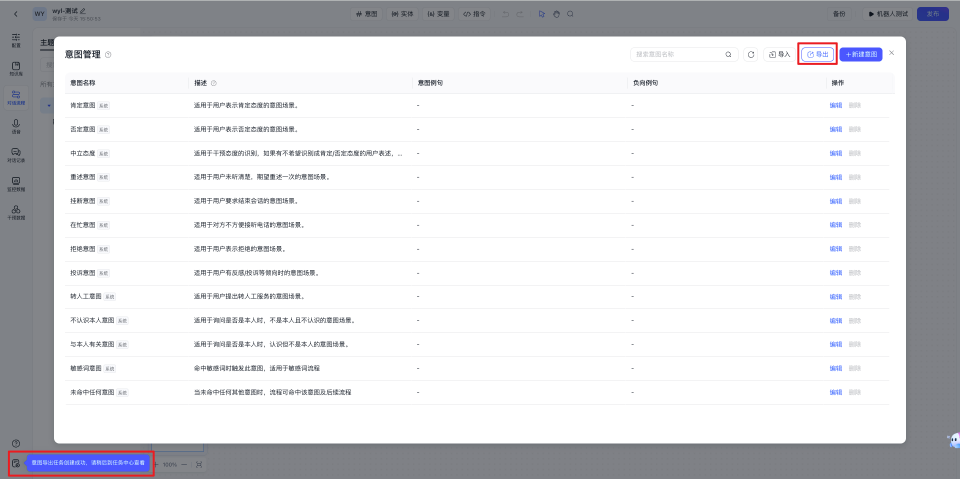The height and width of the screenshot is (479, 960).
Task: Focus the 搜索意图名称 search field
Action: [675, 54]
